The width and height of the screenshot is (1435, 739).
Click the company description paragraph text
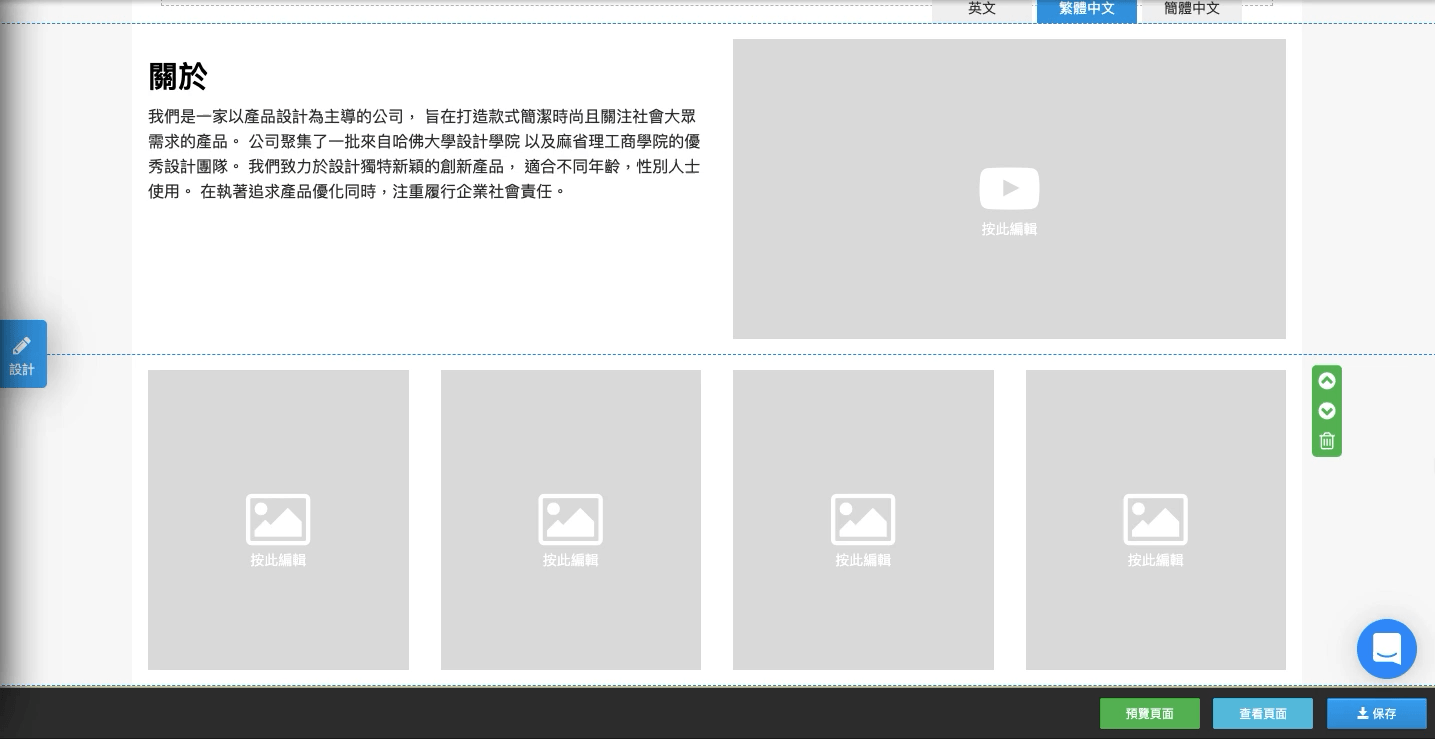point(424,154)
